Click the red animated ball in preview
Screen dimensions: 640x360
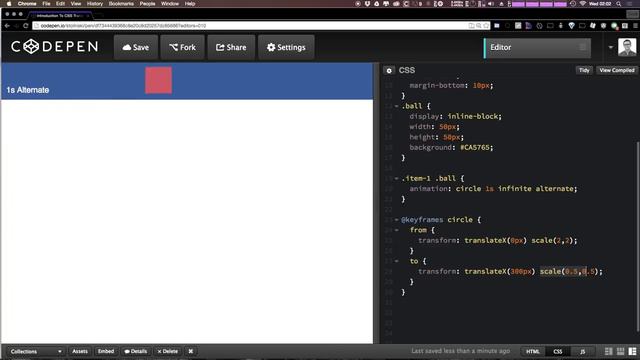pos(158,80)
